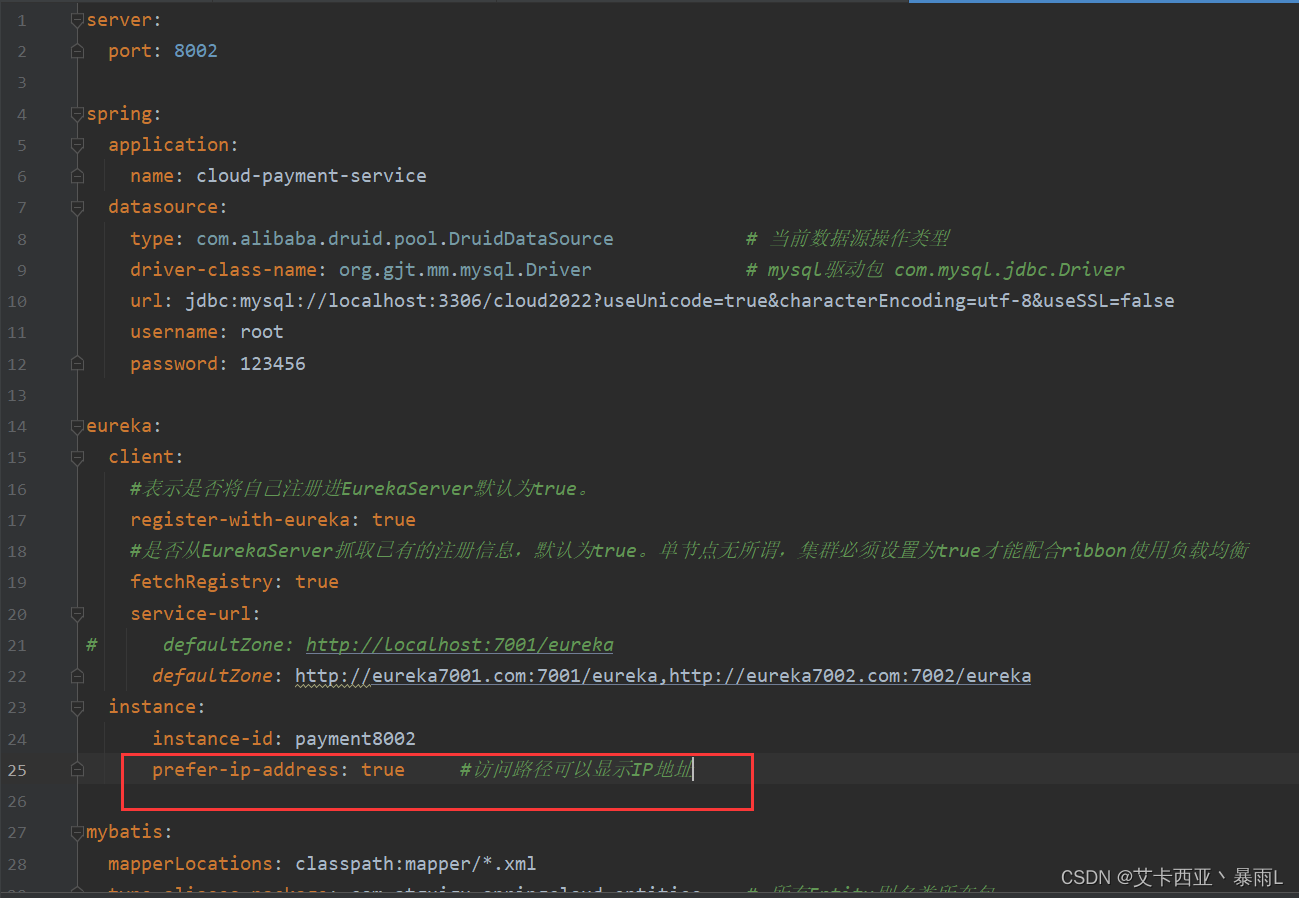
Task: Collapse the 'spring:' block fold marker
Action: coord(78,113)
